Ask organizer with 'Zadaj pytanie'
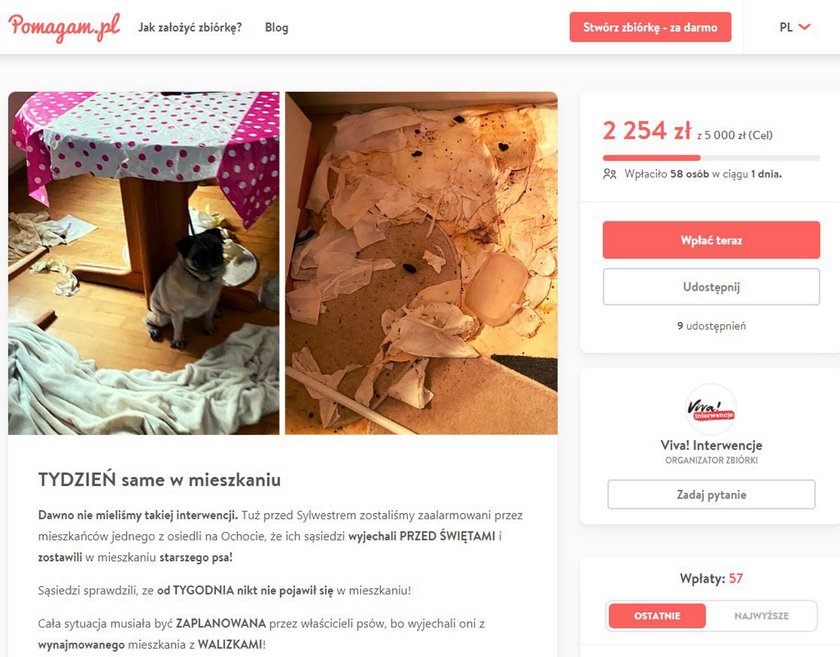This screenshot has height=657, width=840. (x=711, y=494)
